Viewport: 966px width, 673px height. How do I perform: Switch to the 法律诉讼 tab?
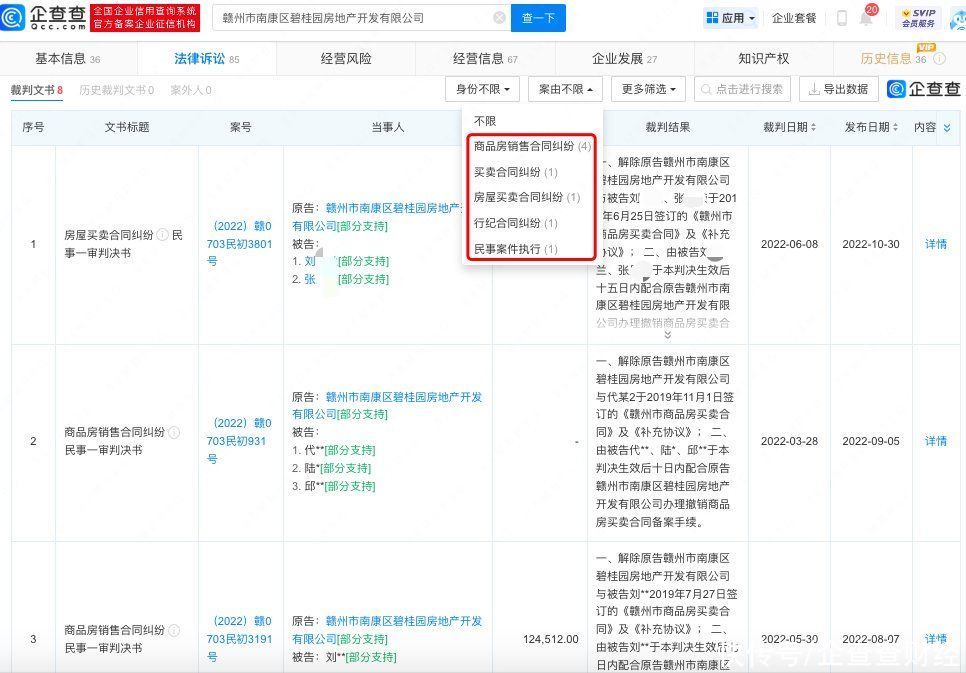[x=206, y=59]
